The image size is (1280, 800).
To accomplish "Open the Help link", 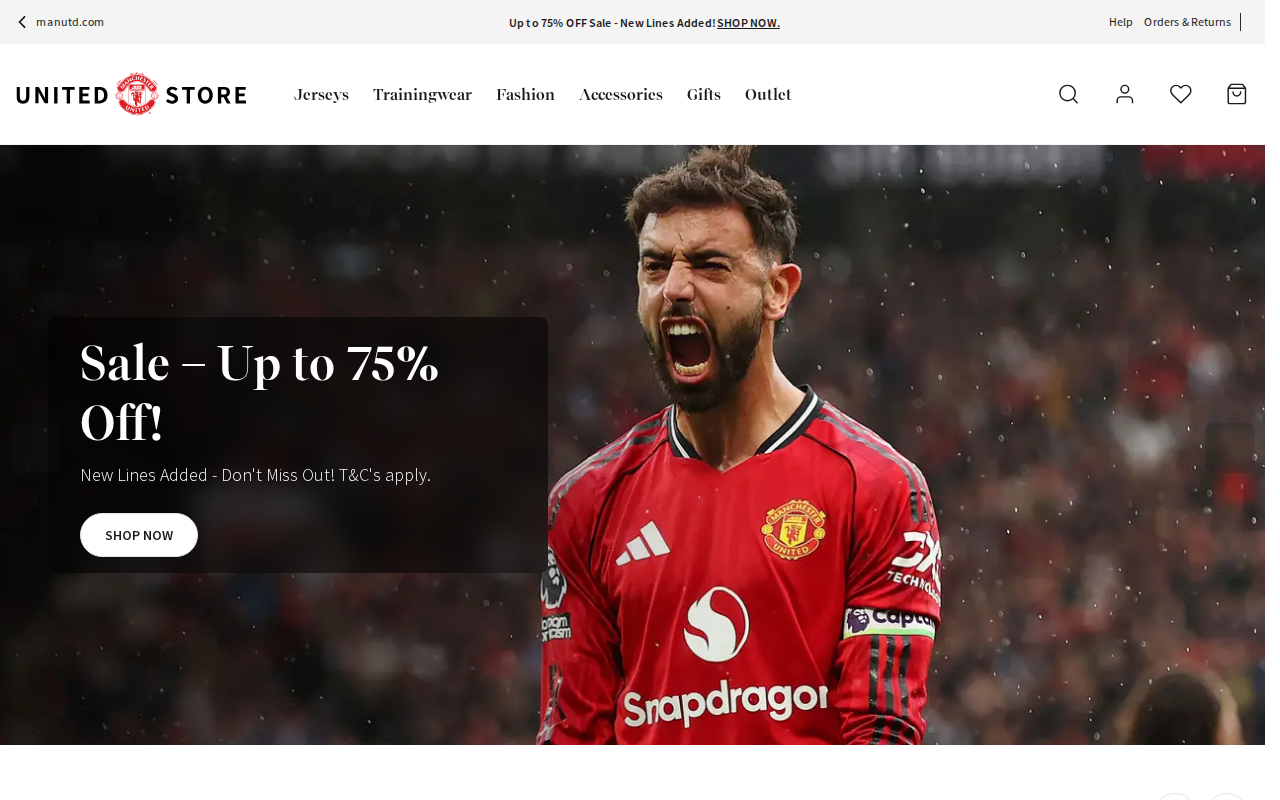I will pyautogui.click(x=1120, y=22).
